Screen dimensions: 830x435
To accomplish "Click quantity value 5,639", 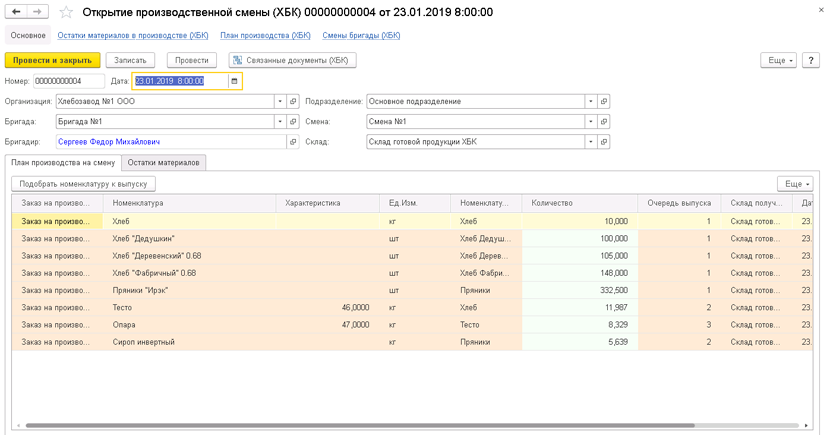I will click(618, 342).
